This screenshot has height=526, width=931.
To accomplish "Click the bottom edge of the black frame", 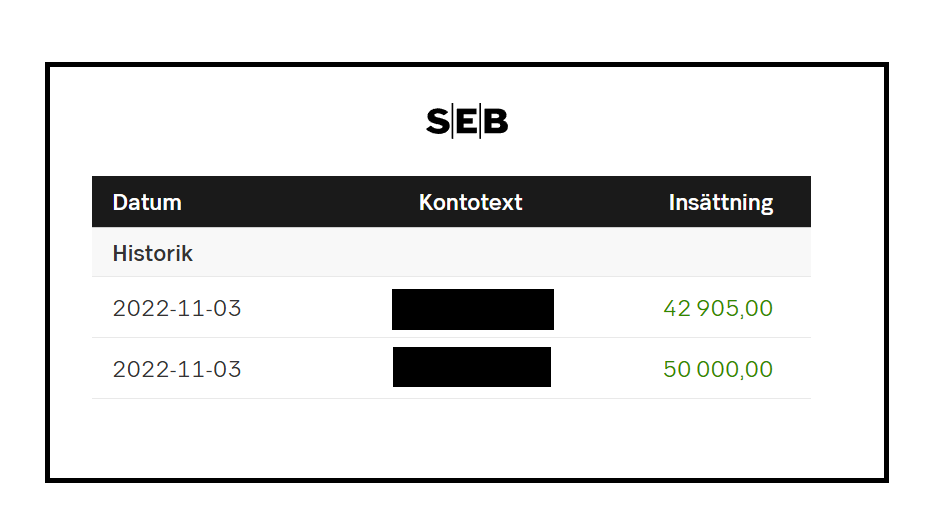I will tap(466, 479).
